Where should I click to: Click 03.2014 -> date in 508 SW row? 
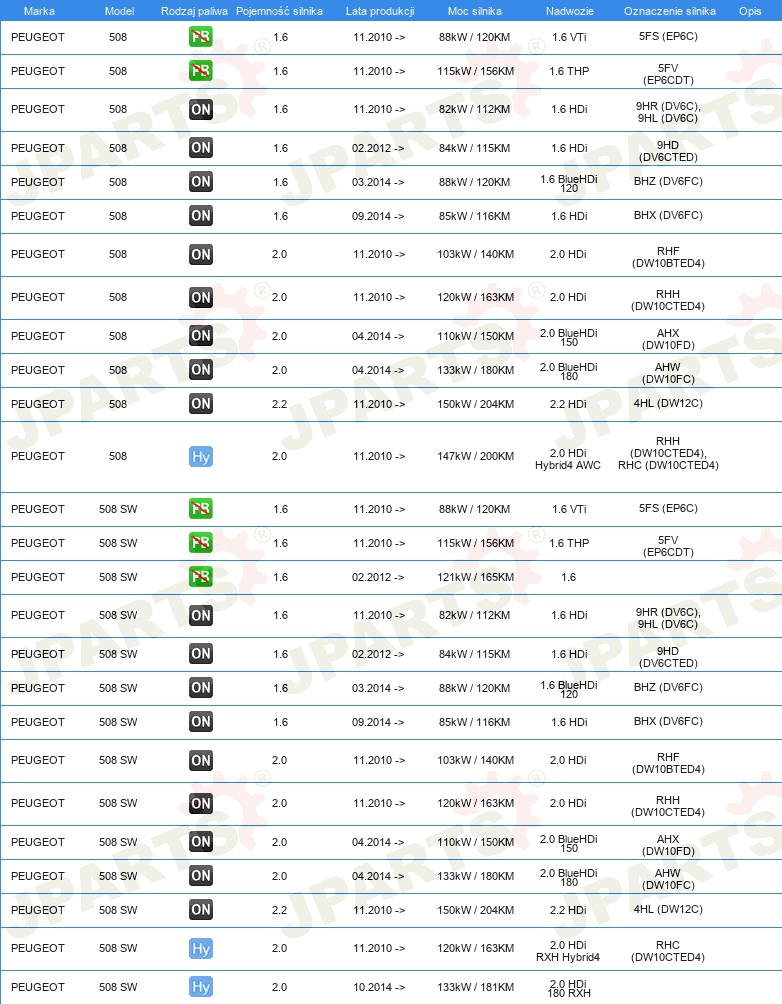[x=378, y=688]
